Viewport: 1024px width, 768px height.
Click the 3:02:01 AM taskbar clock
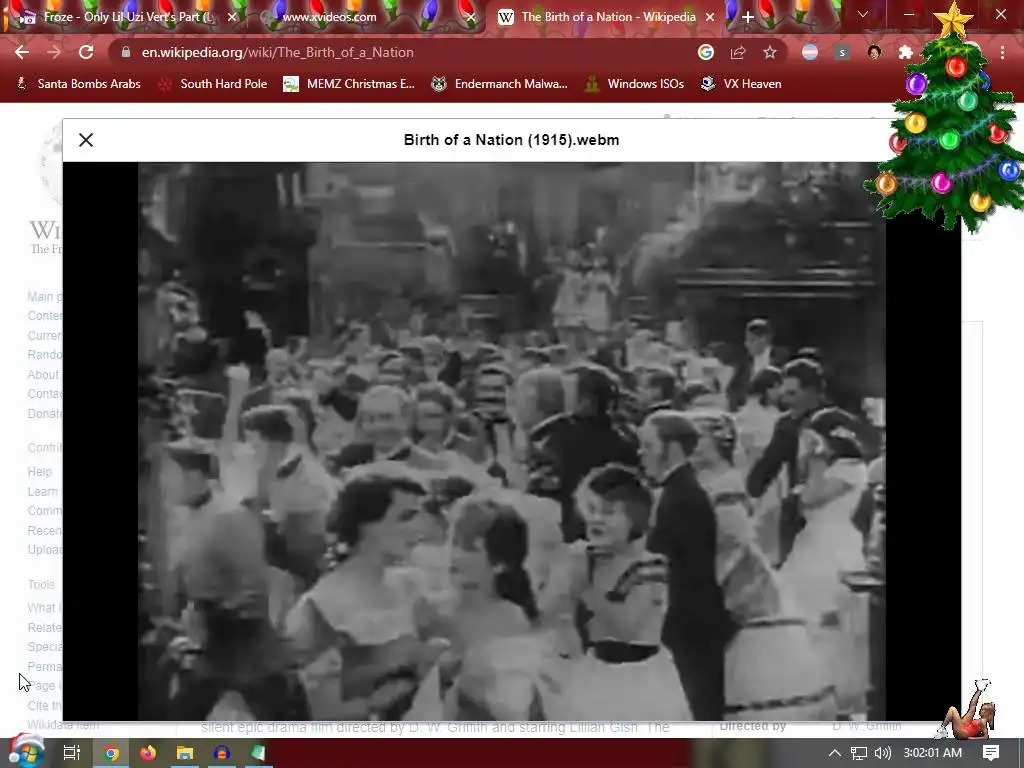pyautogui.click(x=933, y=753)
